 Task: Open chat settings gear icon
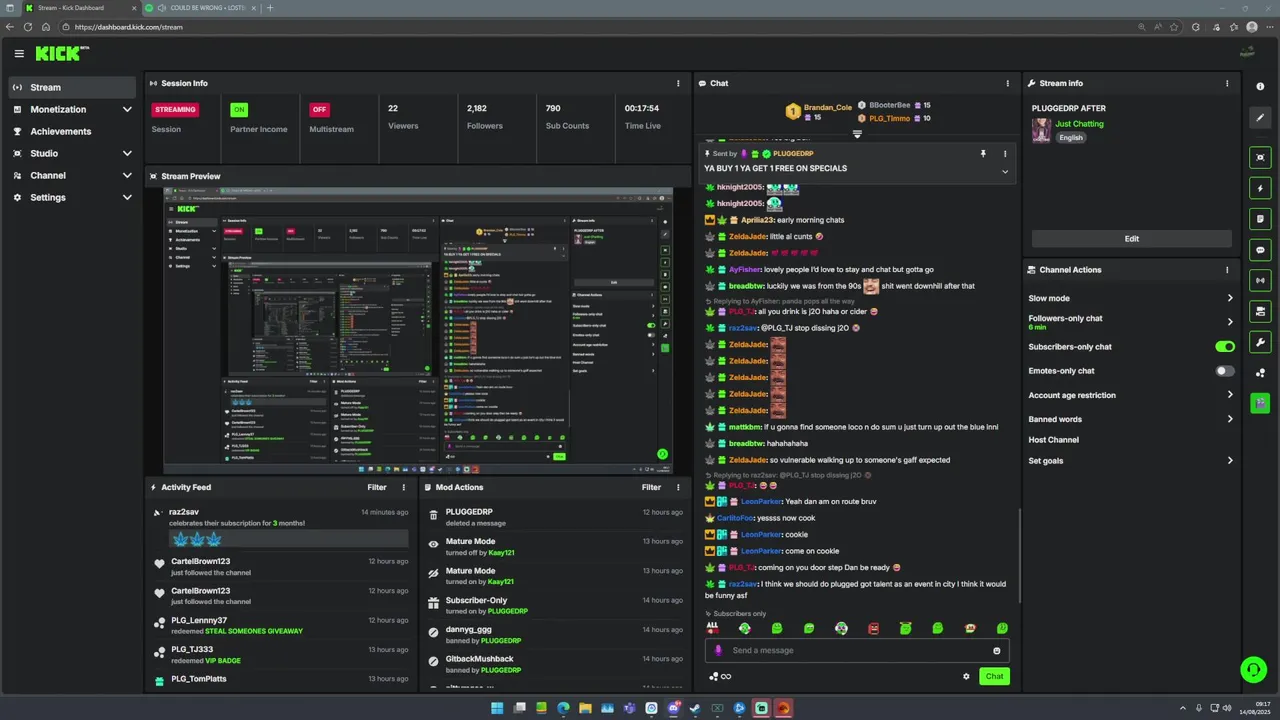tap(966, 676)
